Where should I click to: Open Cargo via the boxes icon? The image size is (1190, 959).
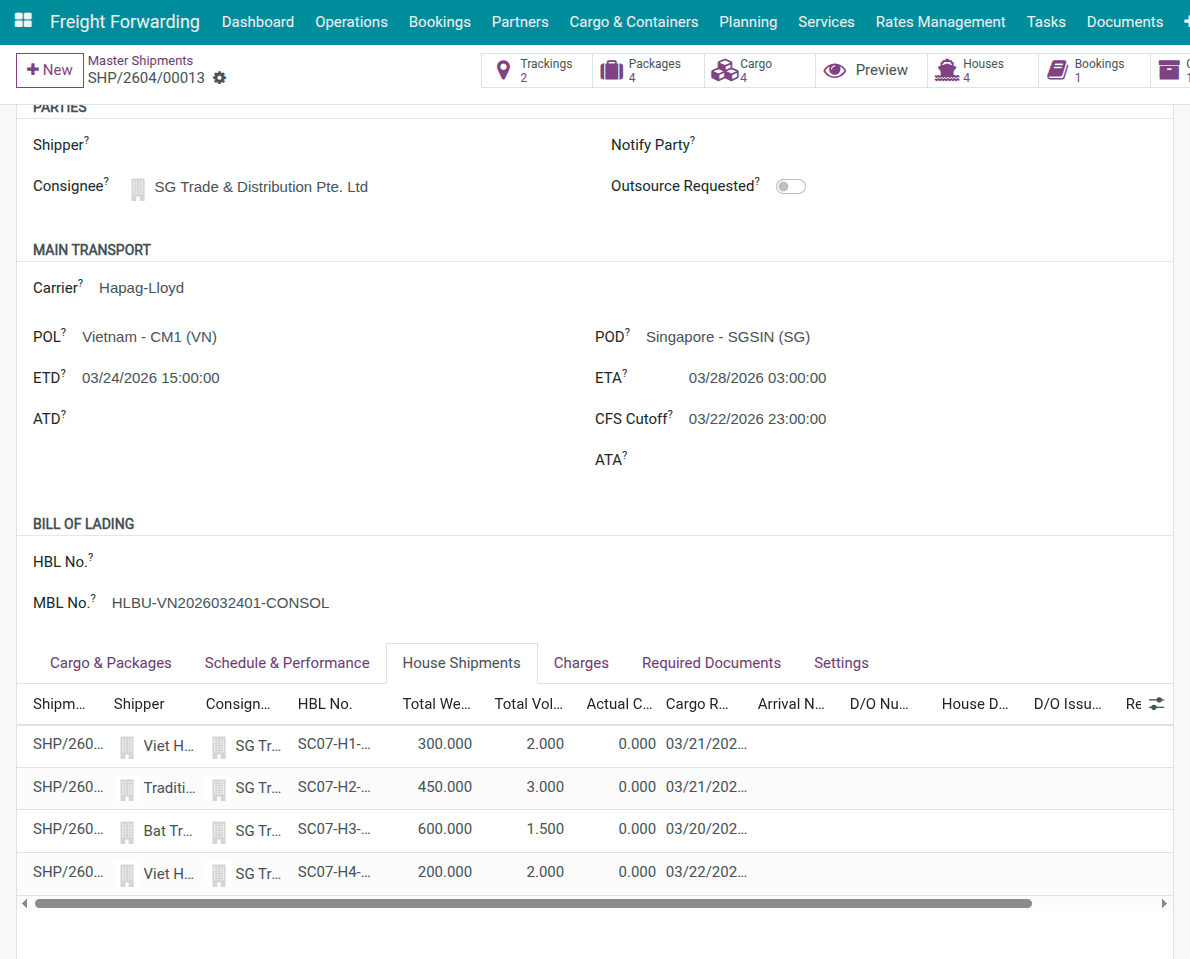[x=723, y=70]
